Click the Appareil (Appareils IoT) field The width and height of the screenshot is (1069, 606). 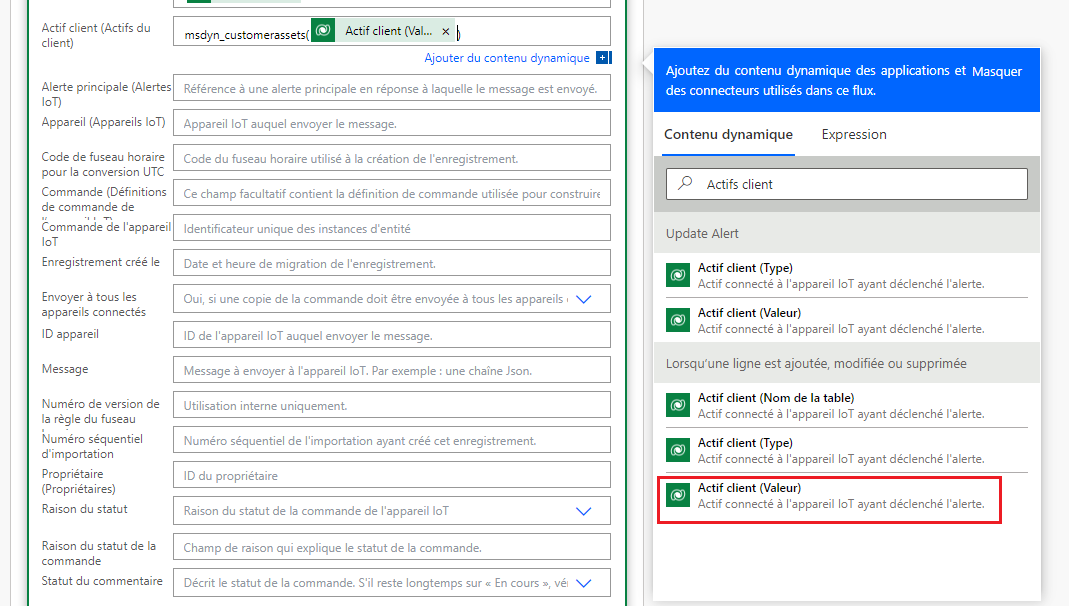391,123
